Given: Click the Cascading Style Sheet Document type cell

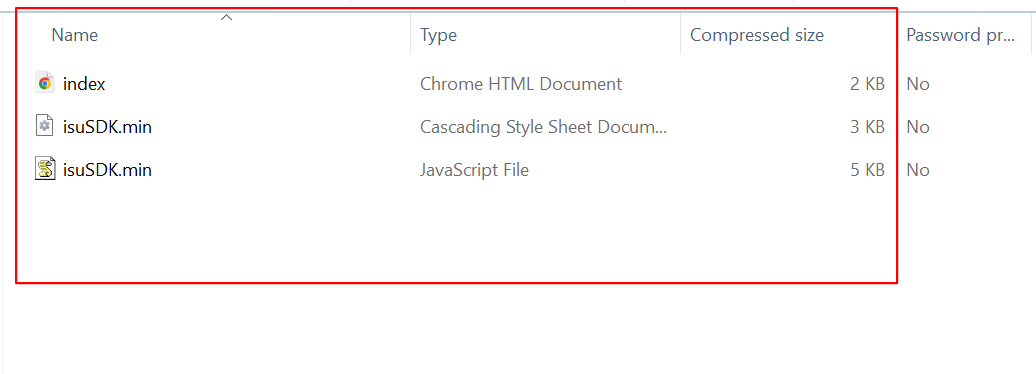Looking at the screenshot, I should (x=543, y=127).
